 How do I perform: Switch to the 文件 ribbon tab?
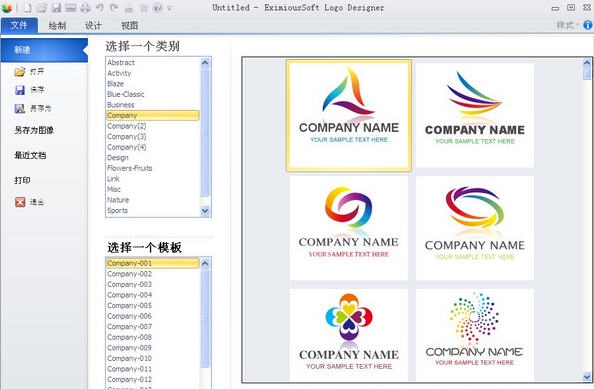point(19,25)
